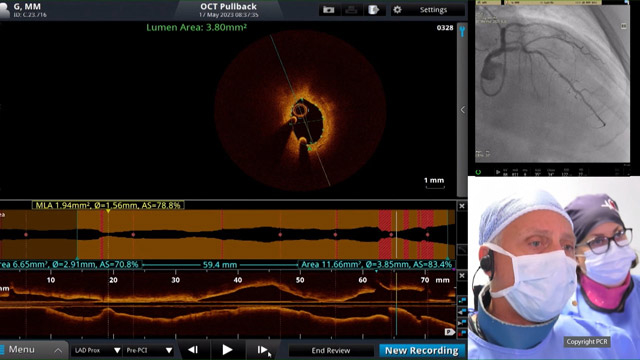
Task: Click the 59.4 mm length measurement
Action: (x=220, y=265)
